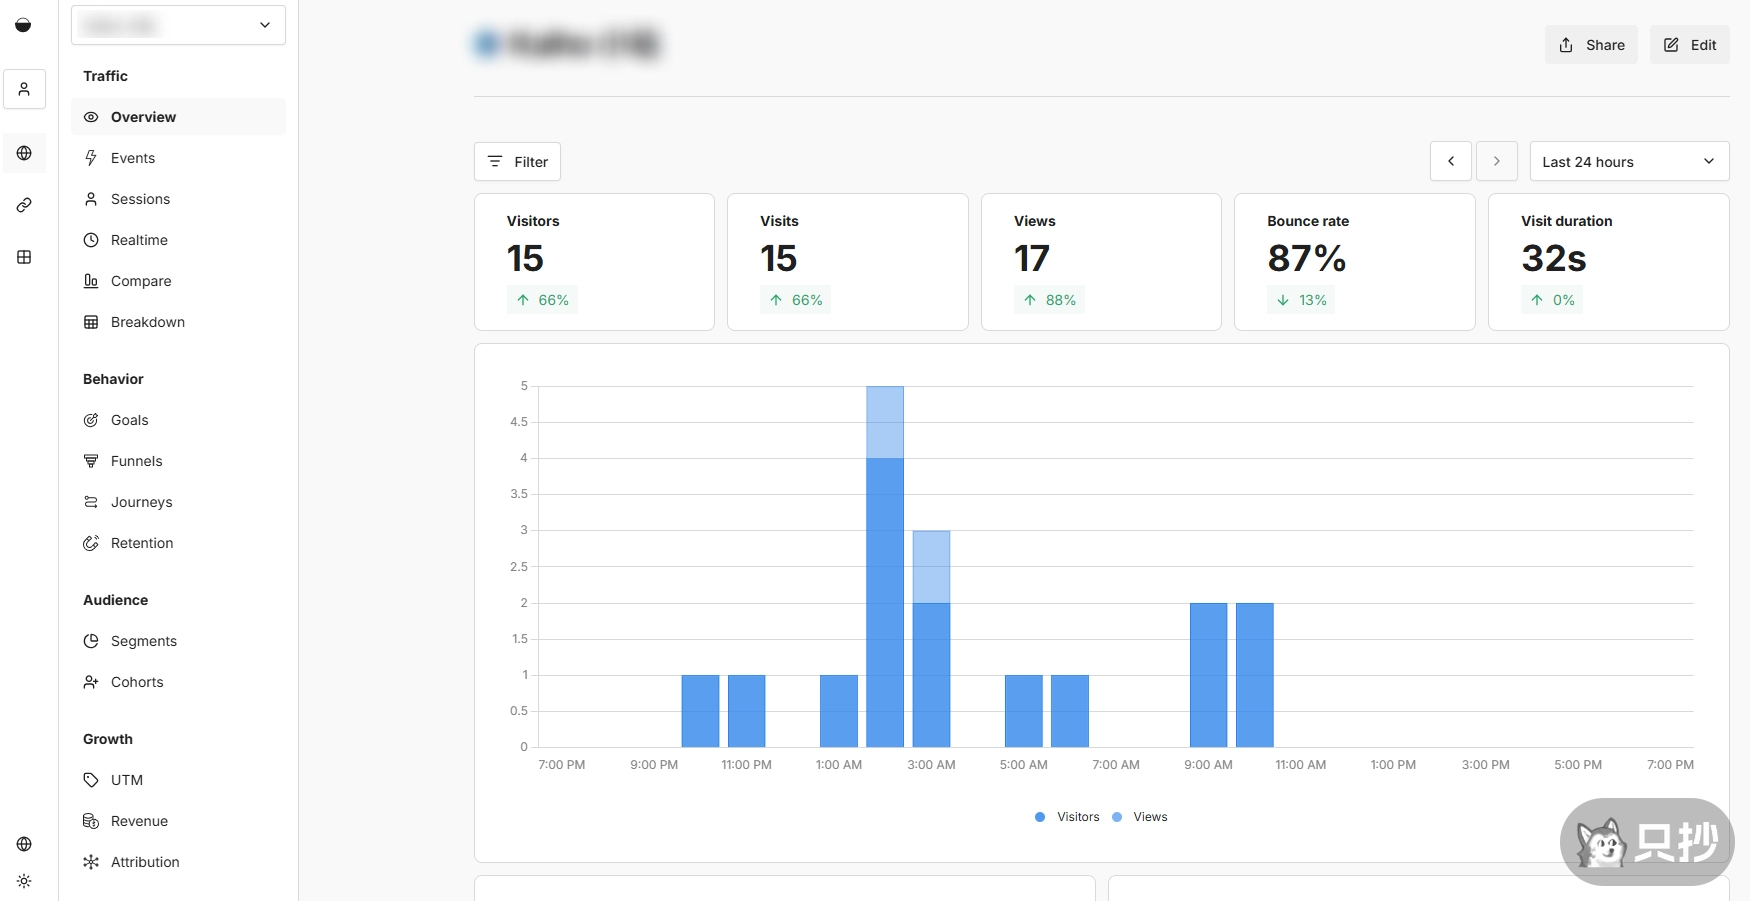The image size is (1750, 901).
Task: Go to previous time period with left chevron
Action: click(1450, 162)
